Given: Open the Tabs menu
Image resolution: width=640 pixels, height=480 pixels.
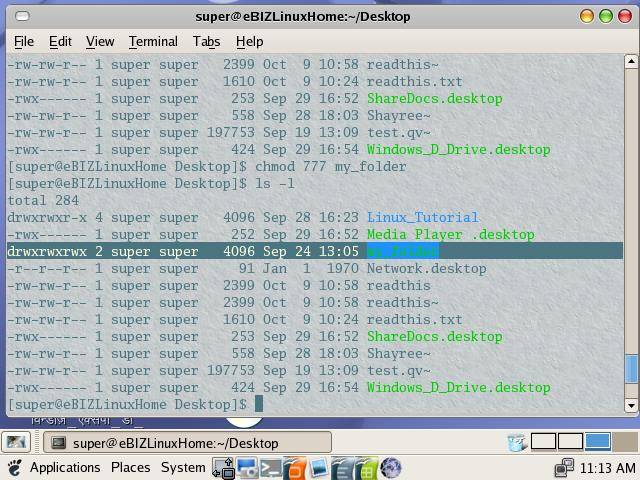Looking at the screenshot, I should [206, 41].
